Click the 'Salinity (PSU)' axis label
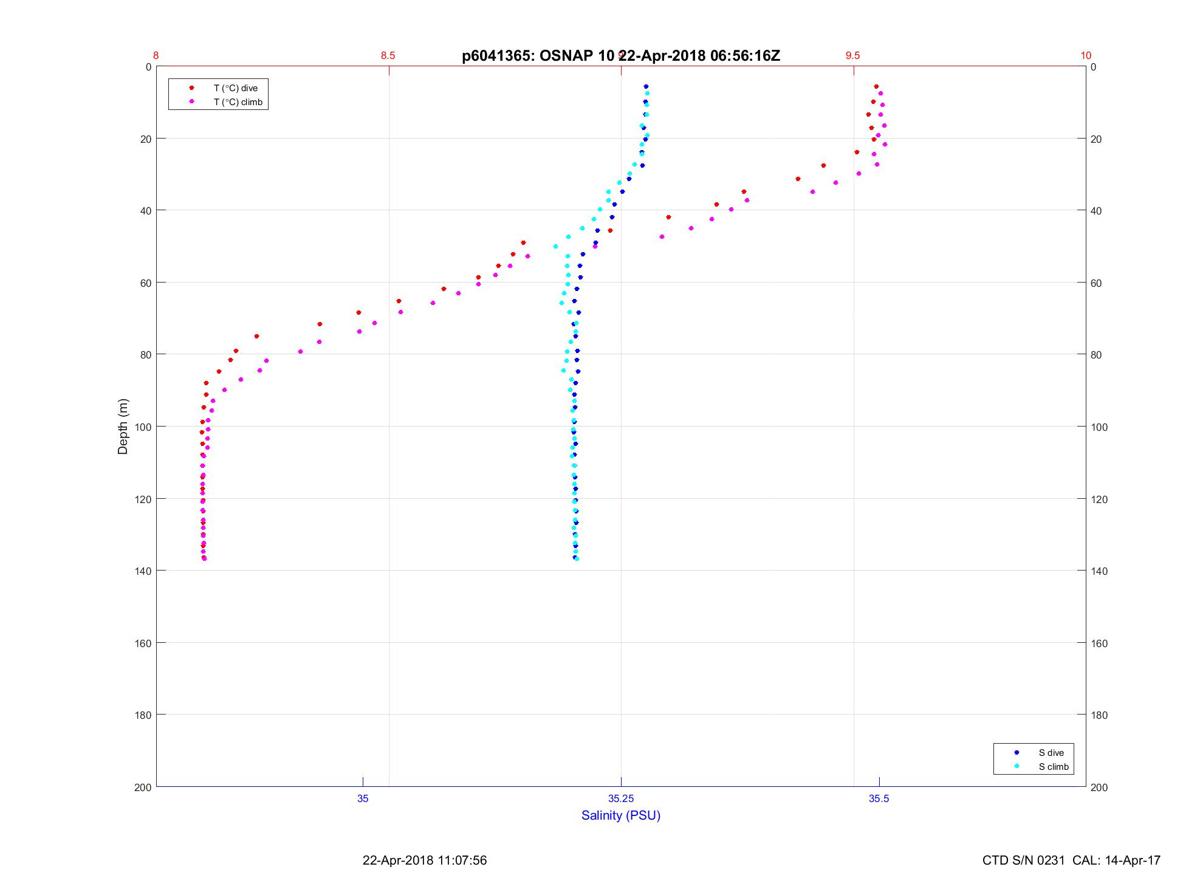The width and height of the screenshot is (1200, 885). tap(621, 815)
